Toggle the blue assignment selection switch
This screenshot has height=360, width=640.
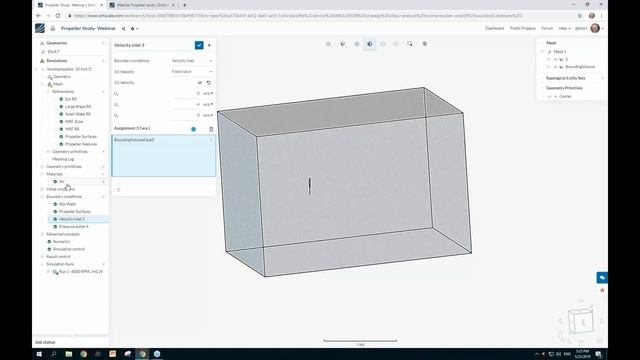[193, 129]
